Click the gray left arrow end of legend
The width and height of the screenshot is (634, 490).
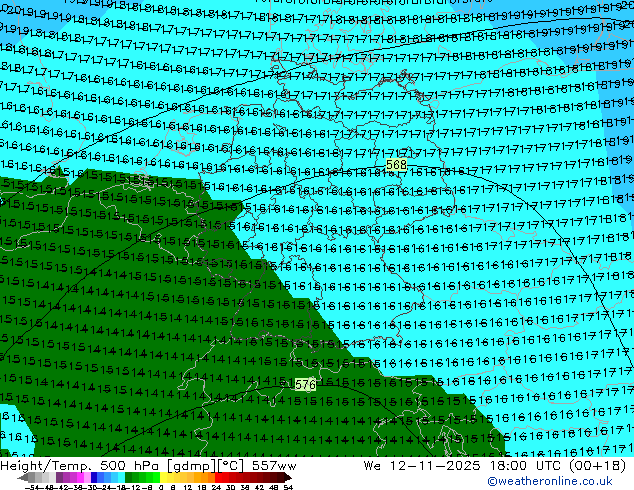click(23, 478)
